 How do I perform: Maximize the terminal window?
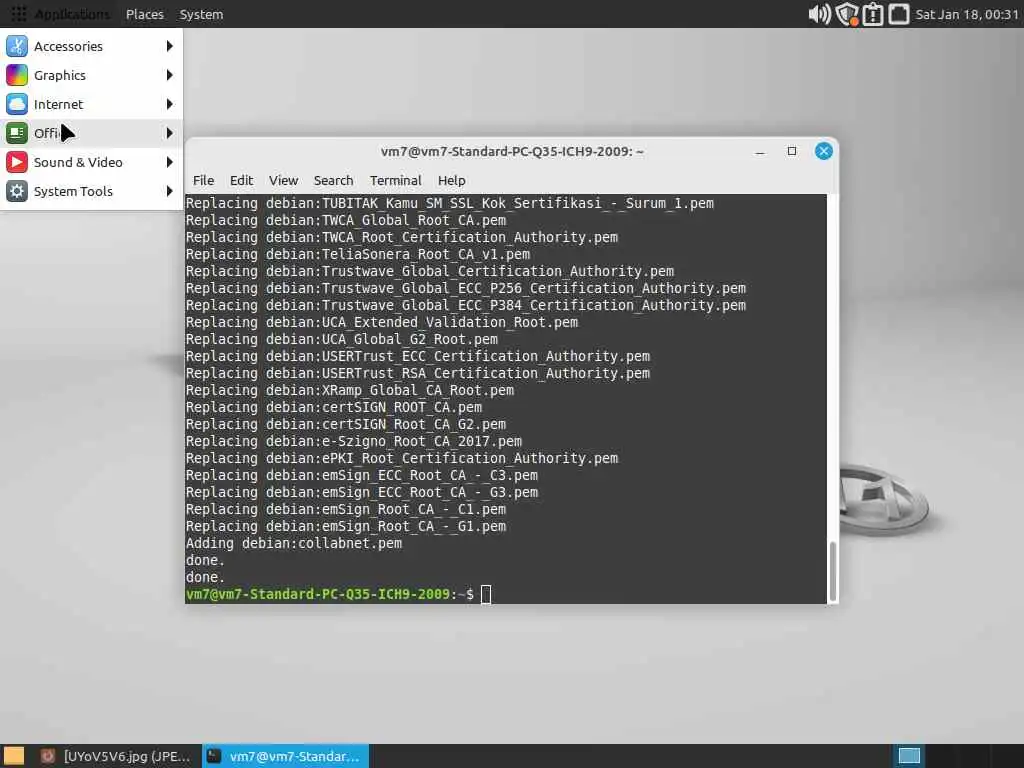click(x=792, y=152)
